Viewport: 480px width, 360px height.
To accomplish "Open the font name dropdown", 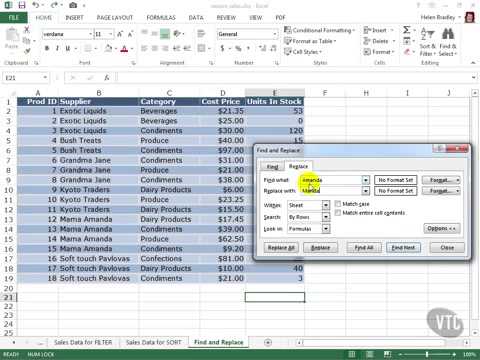I will [90, 34].
